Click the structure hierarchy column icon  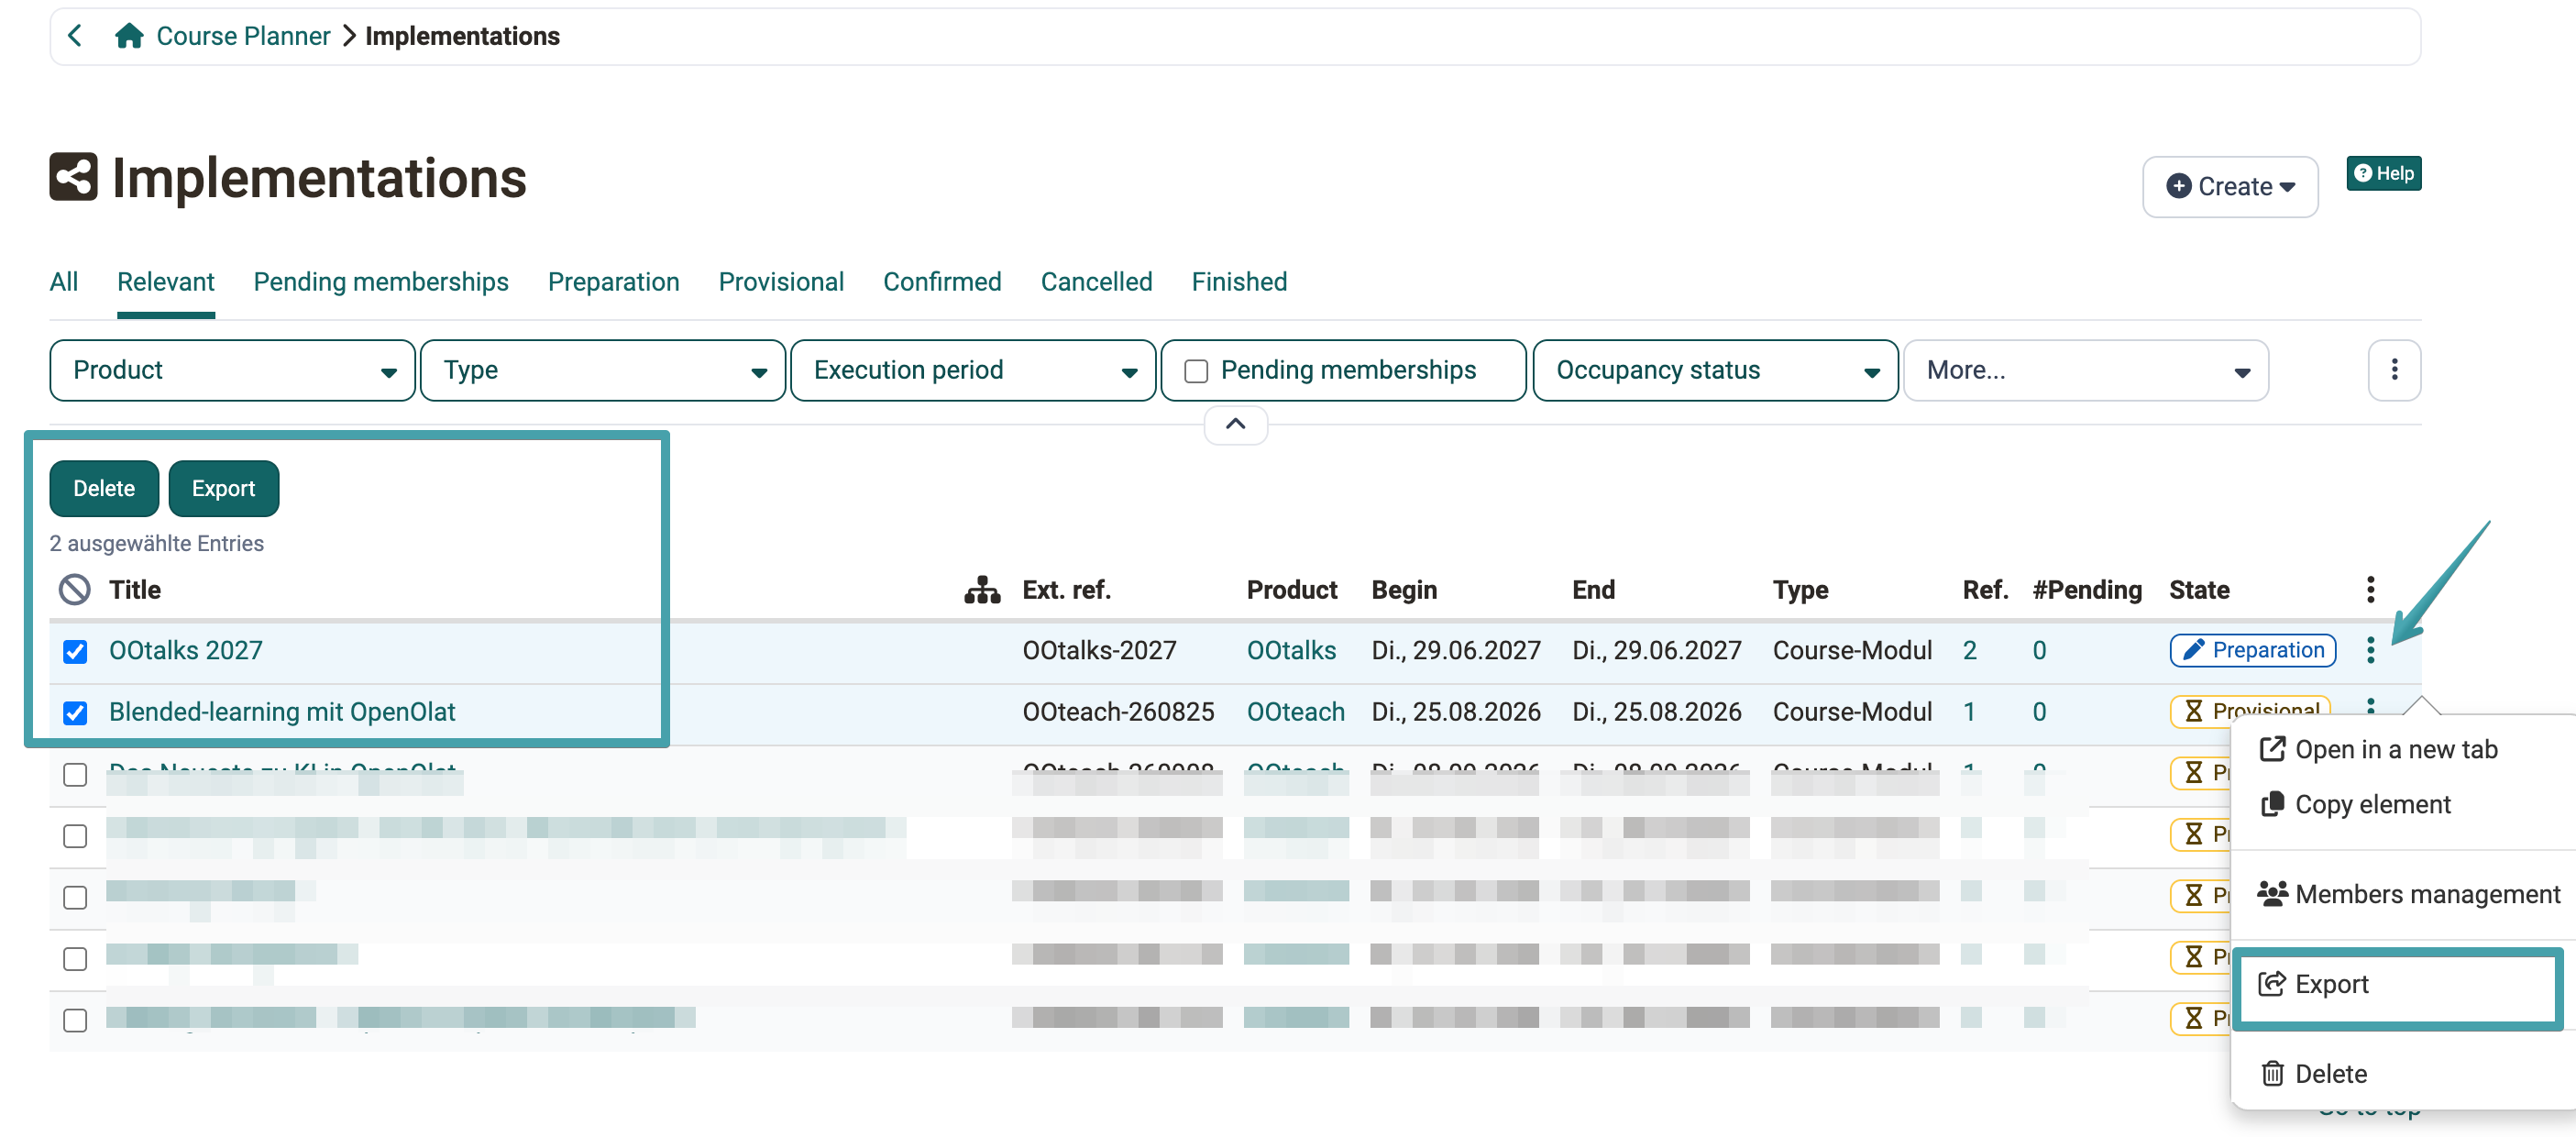coord(982,590)
